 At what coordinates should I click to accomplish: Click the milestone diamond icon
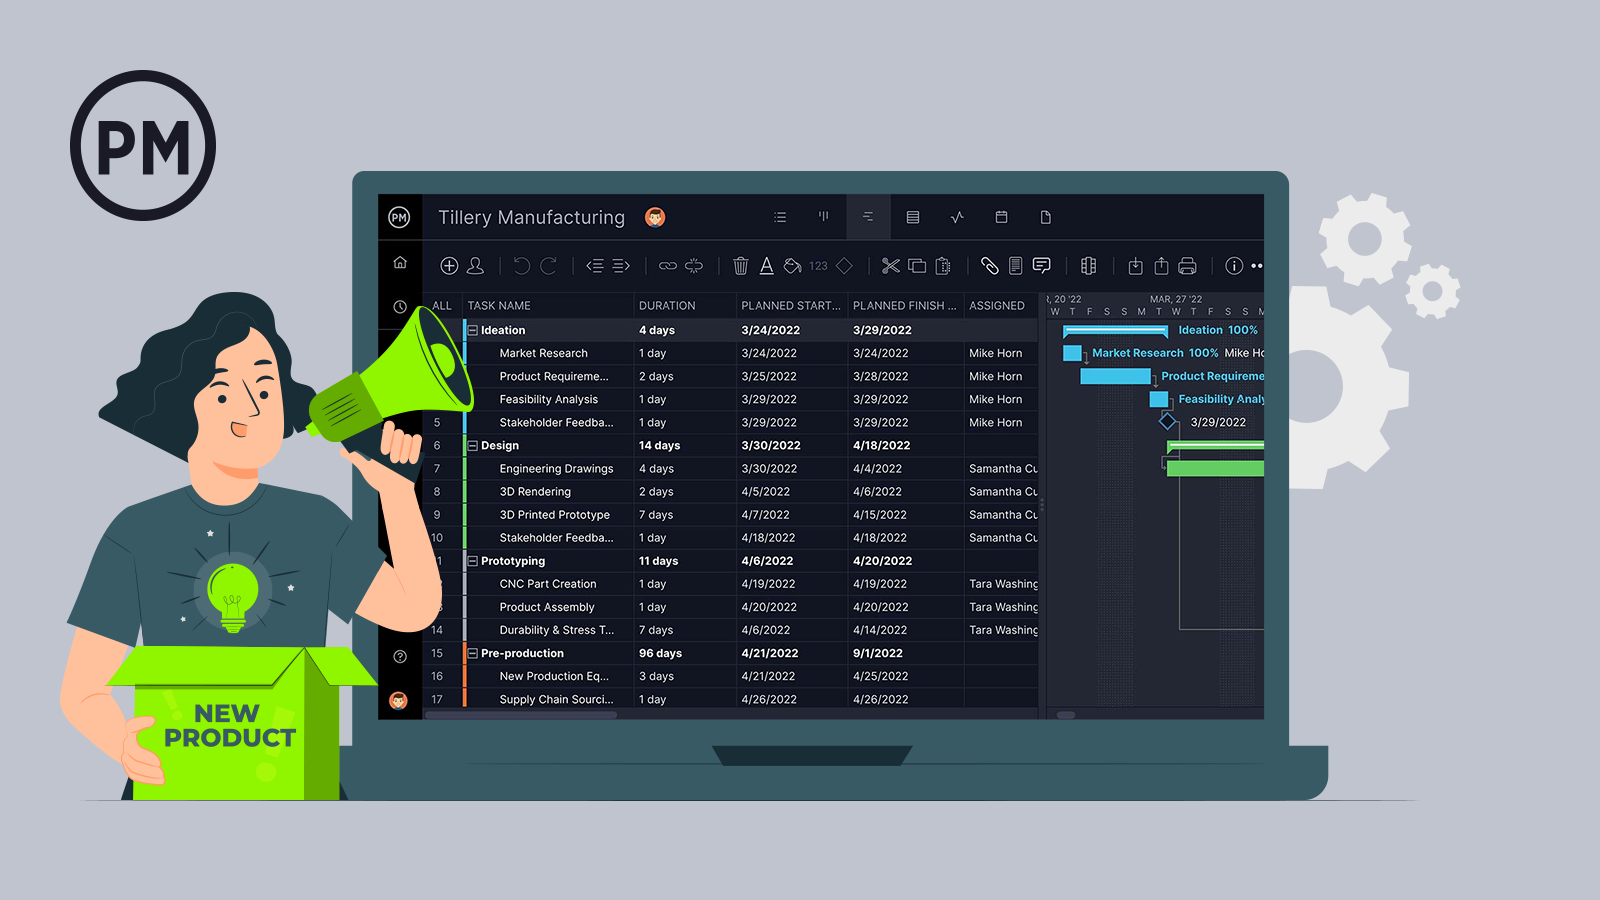844,266
